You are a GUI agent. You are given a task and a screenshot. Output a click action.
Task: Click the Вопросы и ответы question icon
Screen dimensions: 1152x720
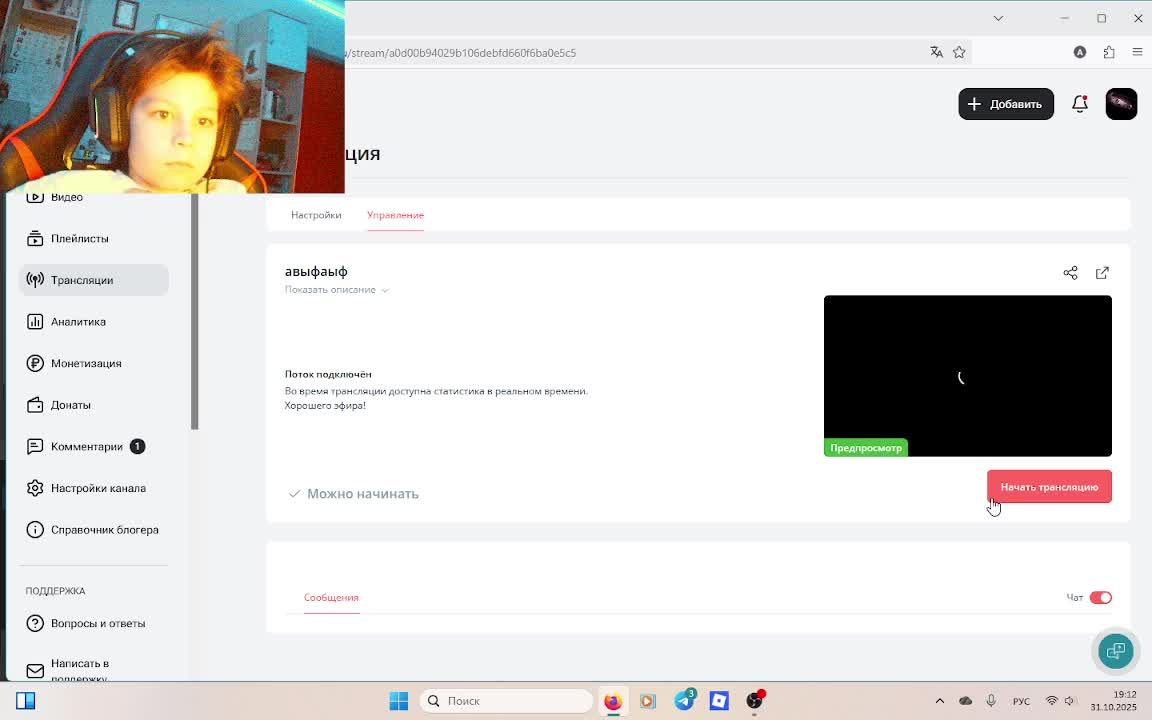[x=35, y=623]
